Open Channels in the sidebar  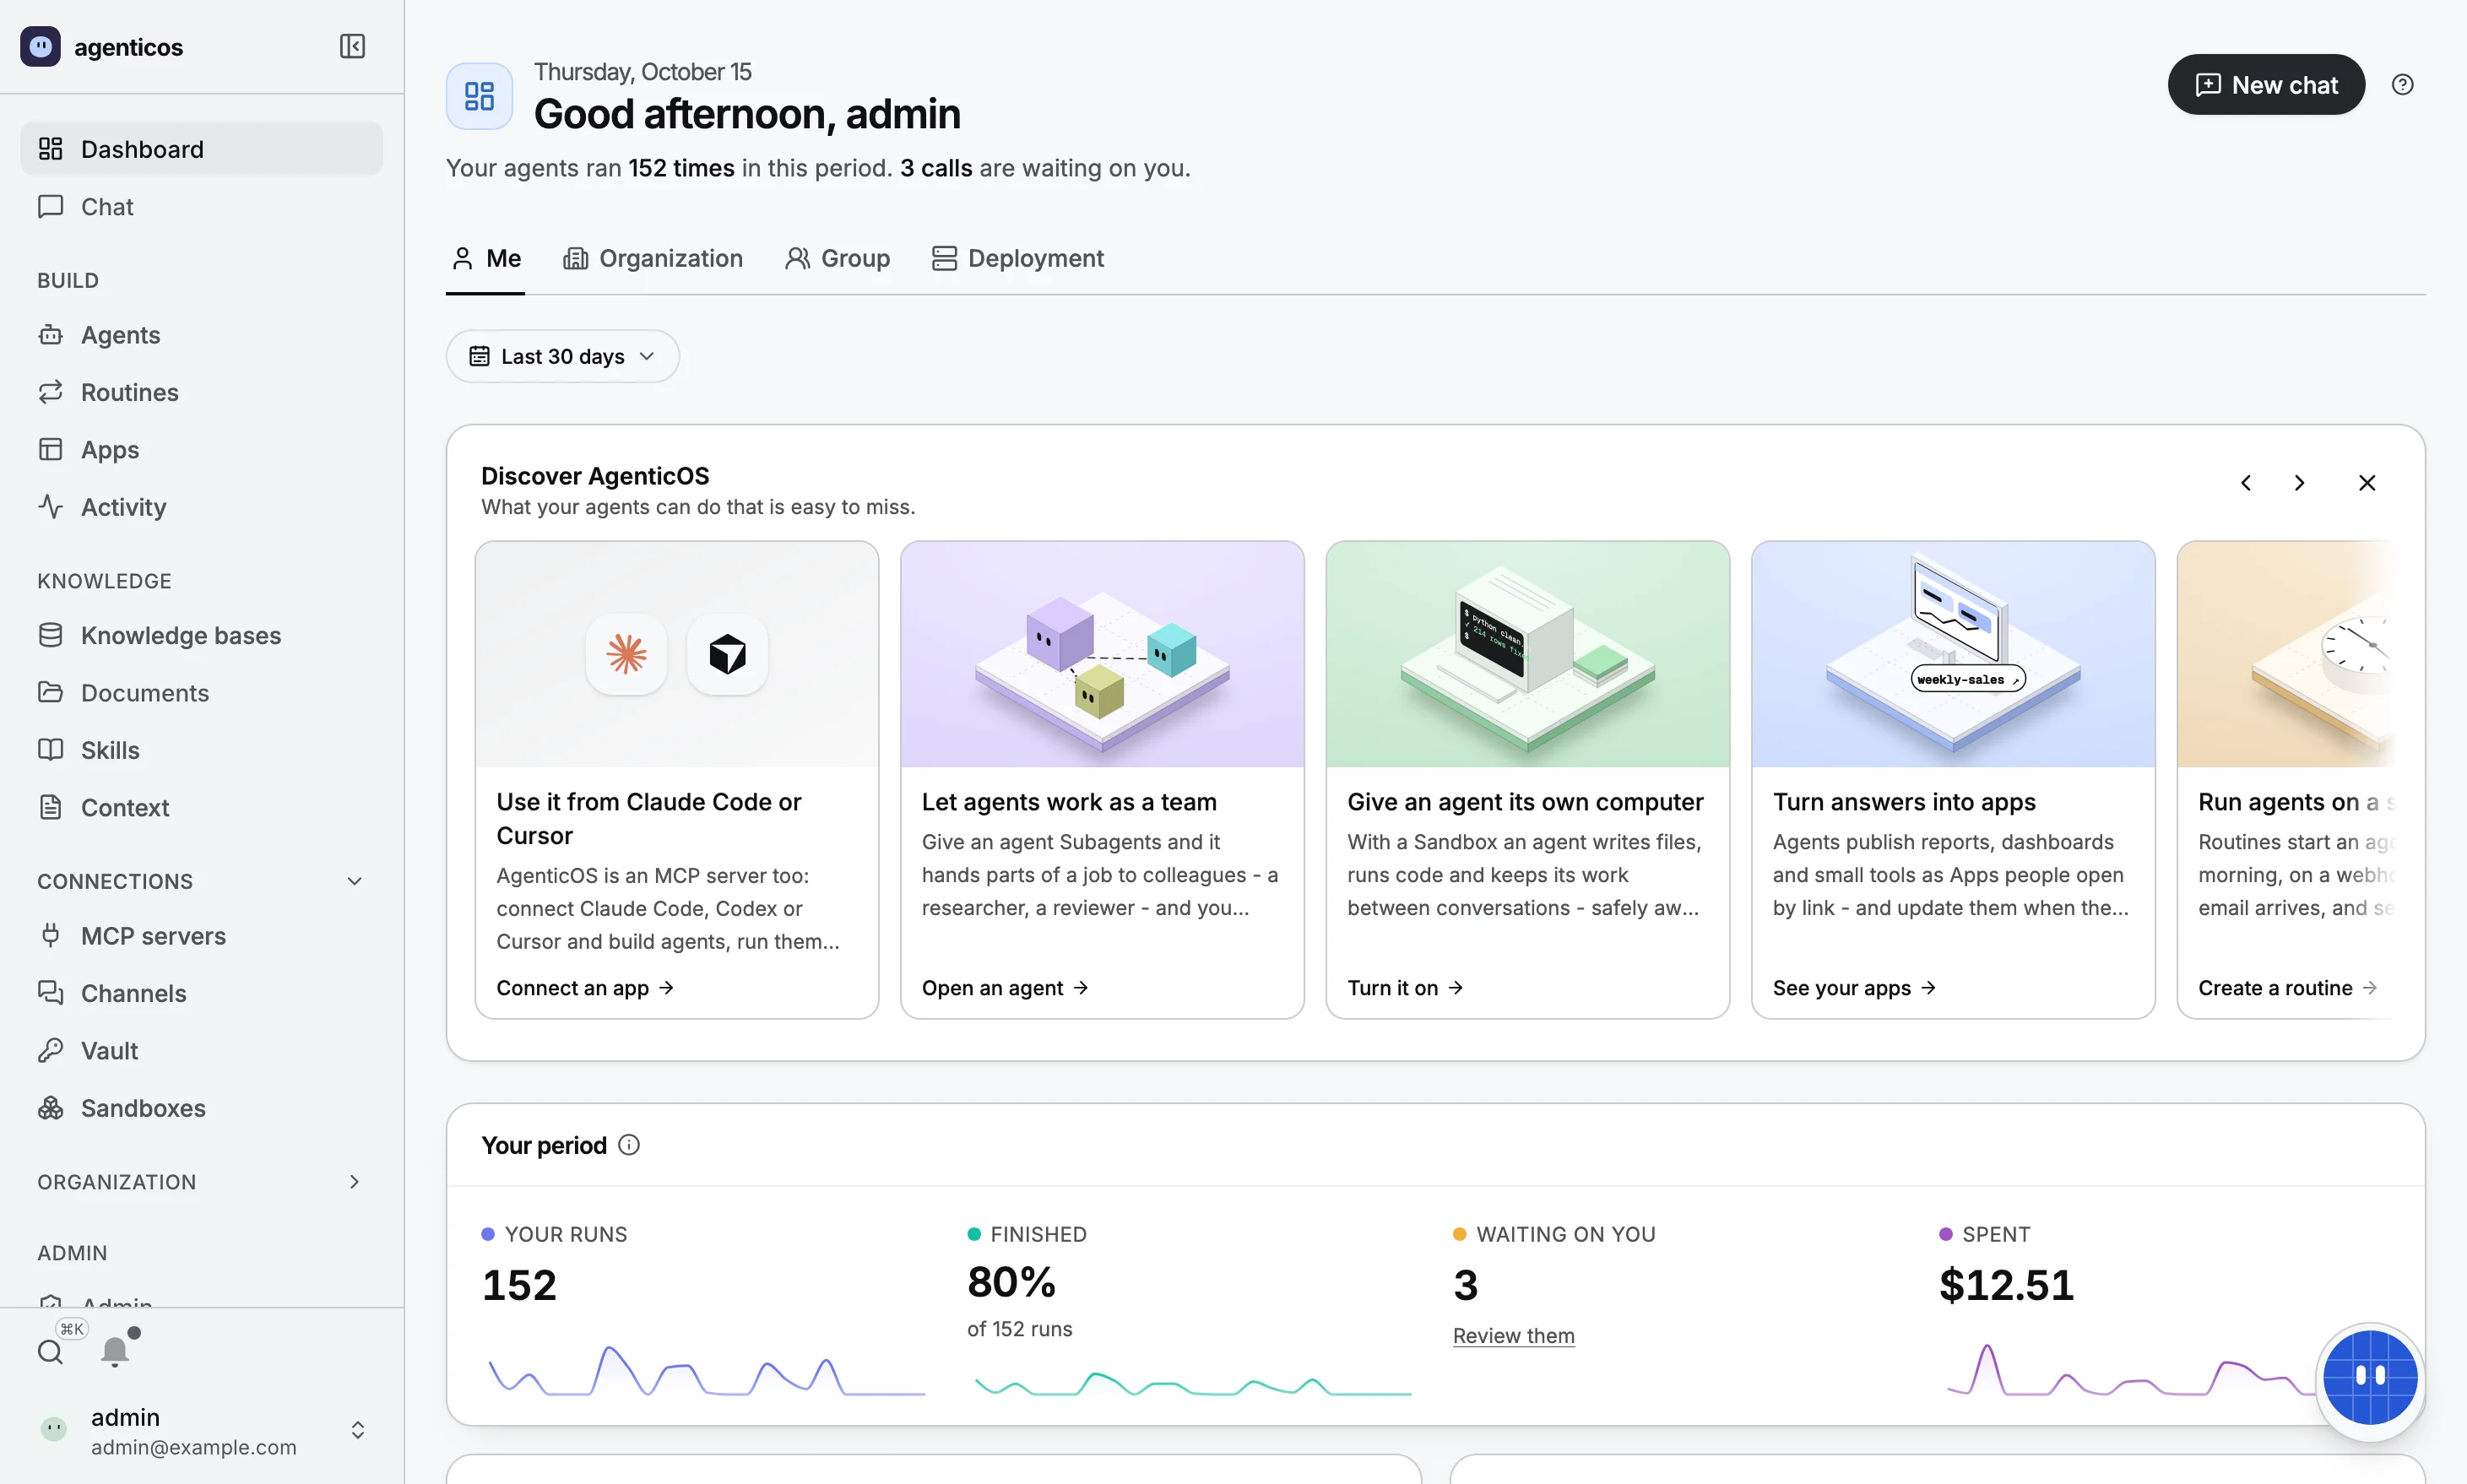point(201,993)
